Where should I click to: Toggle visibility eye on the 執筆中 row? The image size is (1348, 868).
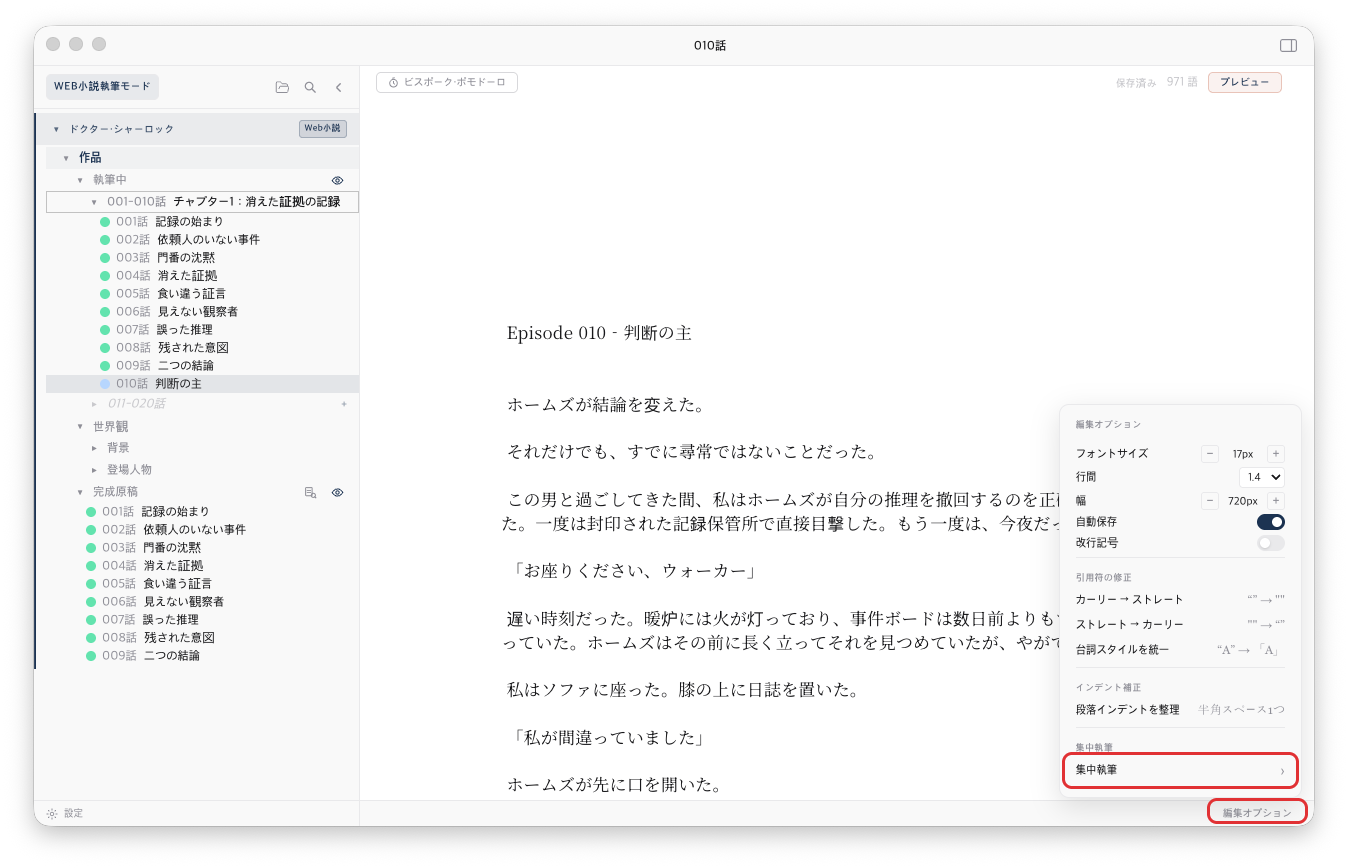pyautogui.click(x=337, y=180)
